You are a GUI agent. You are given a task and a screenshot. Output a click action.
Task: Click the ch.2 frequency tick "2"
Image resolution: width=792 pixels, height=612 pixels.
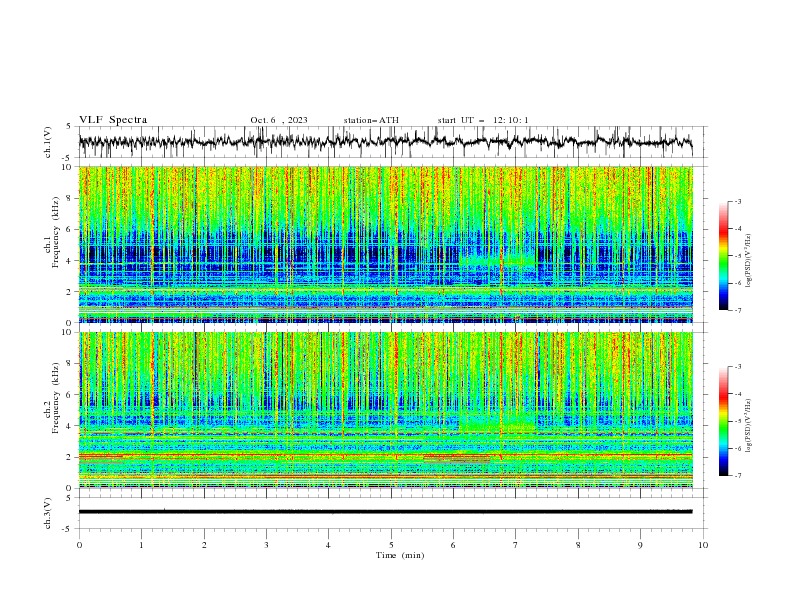(x=70, y=457)
